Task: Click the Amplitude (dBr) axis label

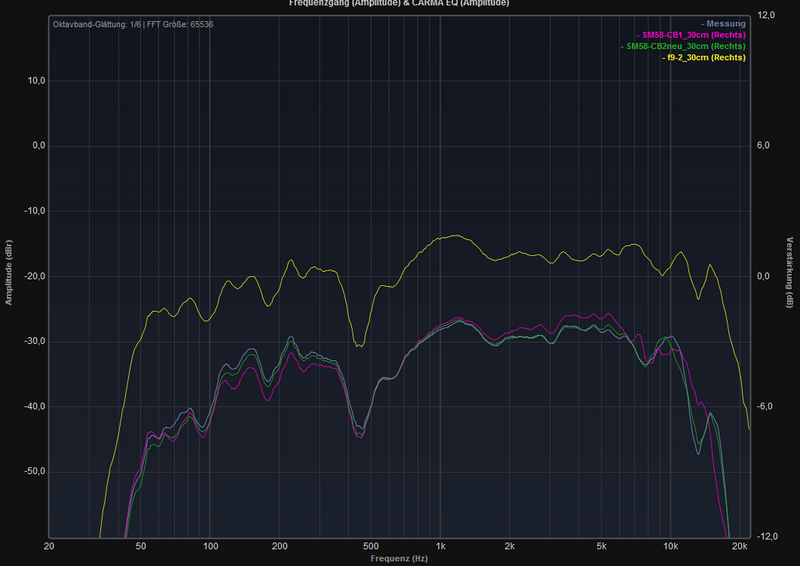Action: (8, 273)
